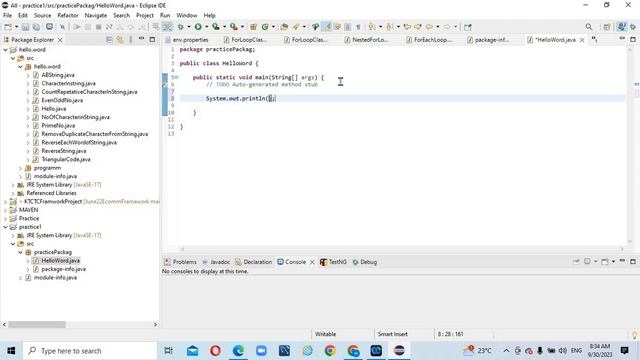640x360 pixels.
Task: Click the New file wizard icon
Action: [x=8, y=27]
